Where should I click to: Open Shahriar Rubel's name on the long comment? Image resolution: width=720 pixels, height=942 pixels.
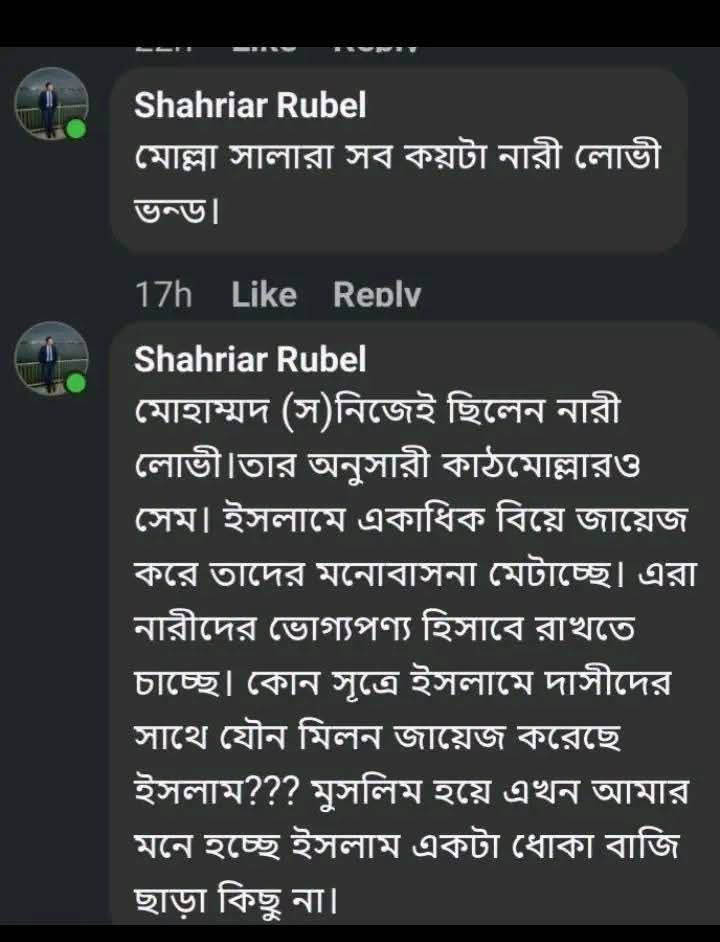click(x=250, y=359)
